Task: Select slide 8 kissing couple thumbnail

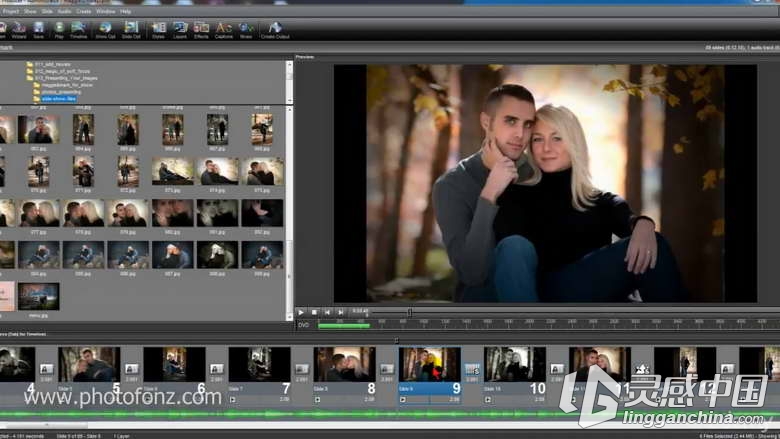Action: click(344, 364)
